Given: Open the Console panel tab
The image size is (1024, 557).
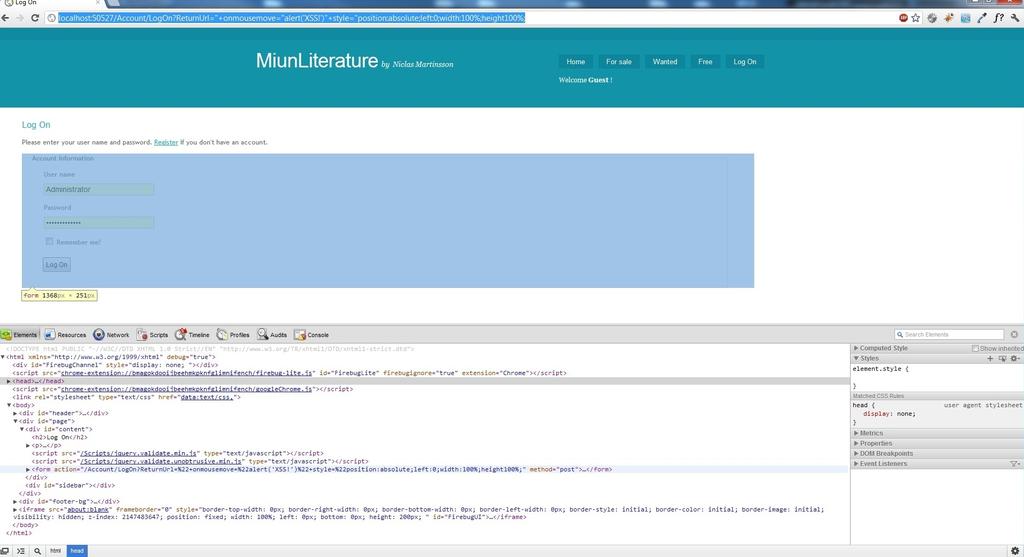Looking at the screenshot, I should pos(312,335).
